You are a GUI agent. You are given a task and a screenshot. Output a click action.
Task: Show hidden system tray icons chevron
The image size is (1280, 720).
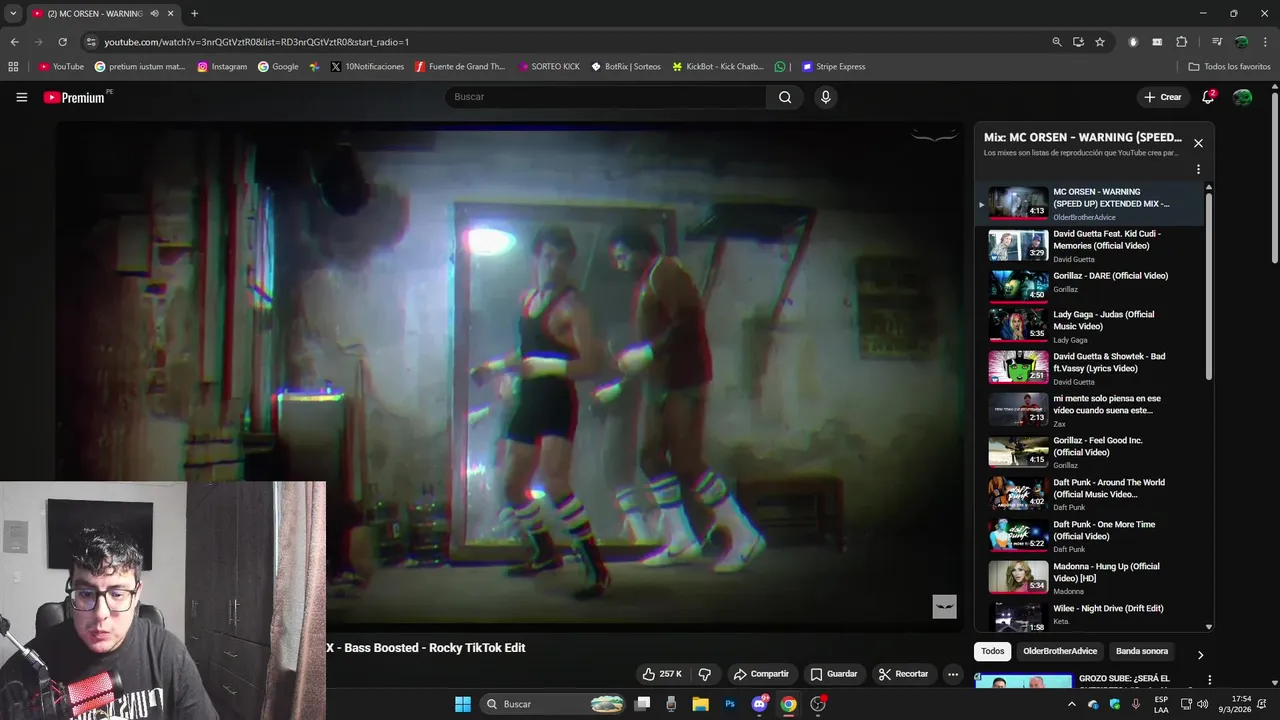click(1072, 704)
